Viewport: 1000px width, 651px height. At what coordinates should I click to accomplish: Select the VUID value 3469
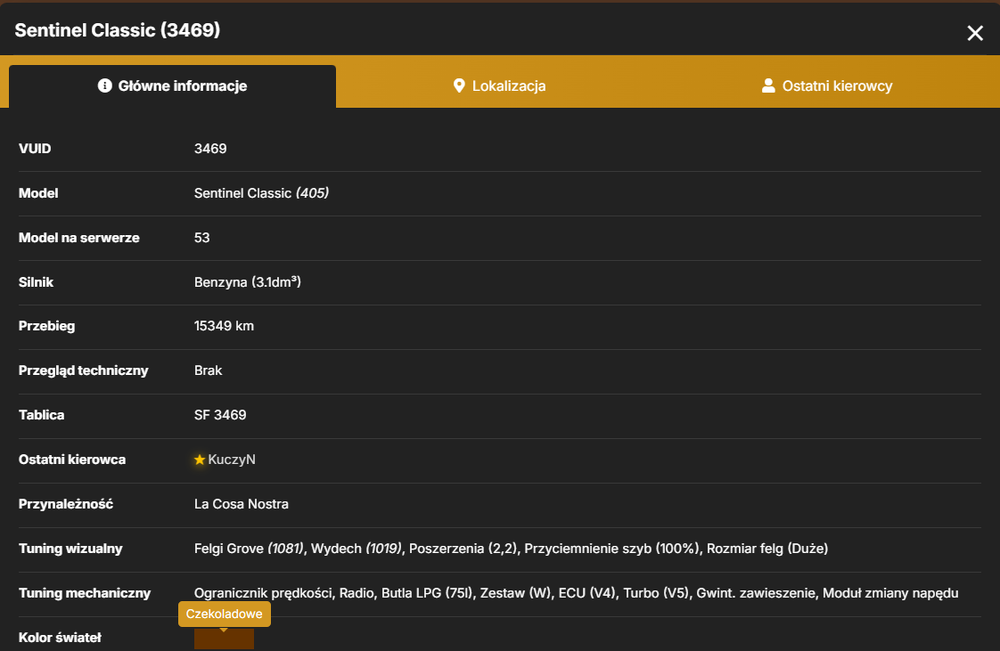click(x=210, y=149)
